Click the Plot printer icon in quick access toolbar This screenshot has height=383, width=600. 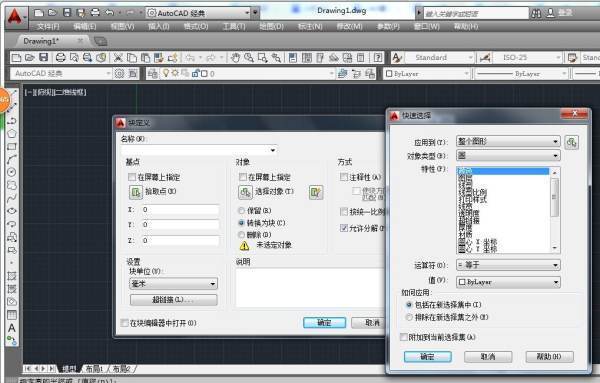pos(95,13)
